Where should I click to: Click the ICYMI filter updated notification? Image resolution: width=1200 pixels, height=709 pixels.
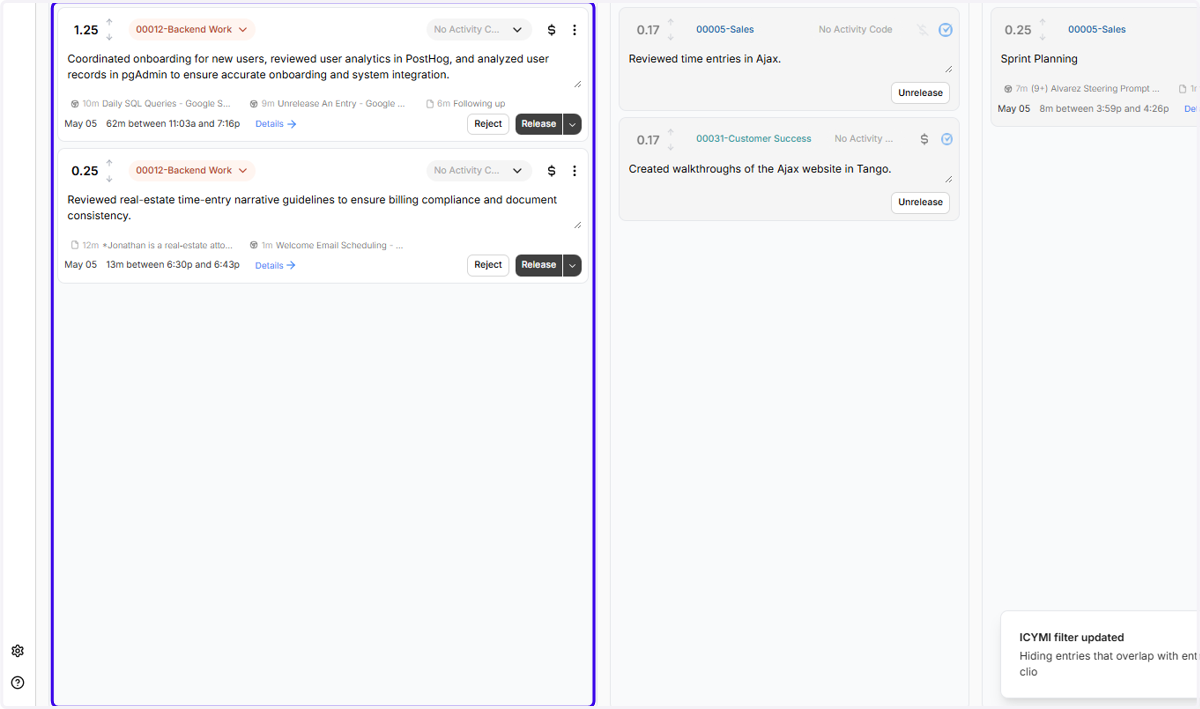[1100, 654]
